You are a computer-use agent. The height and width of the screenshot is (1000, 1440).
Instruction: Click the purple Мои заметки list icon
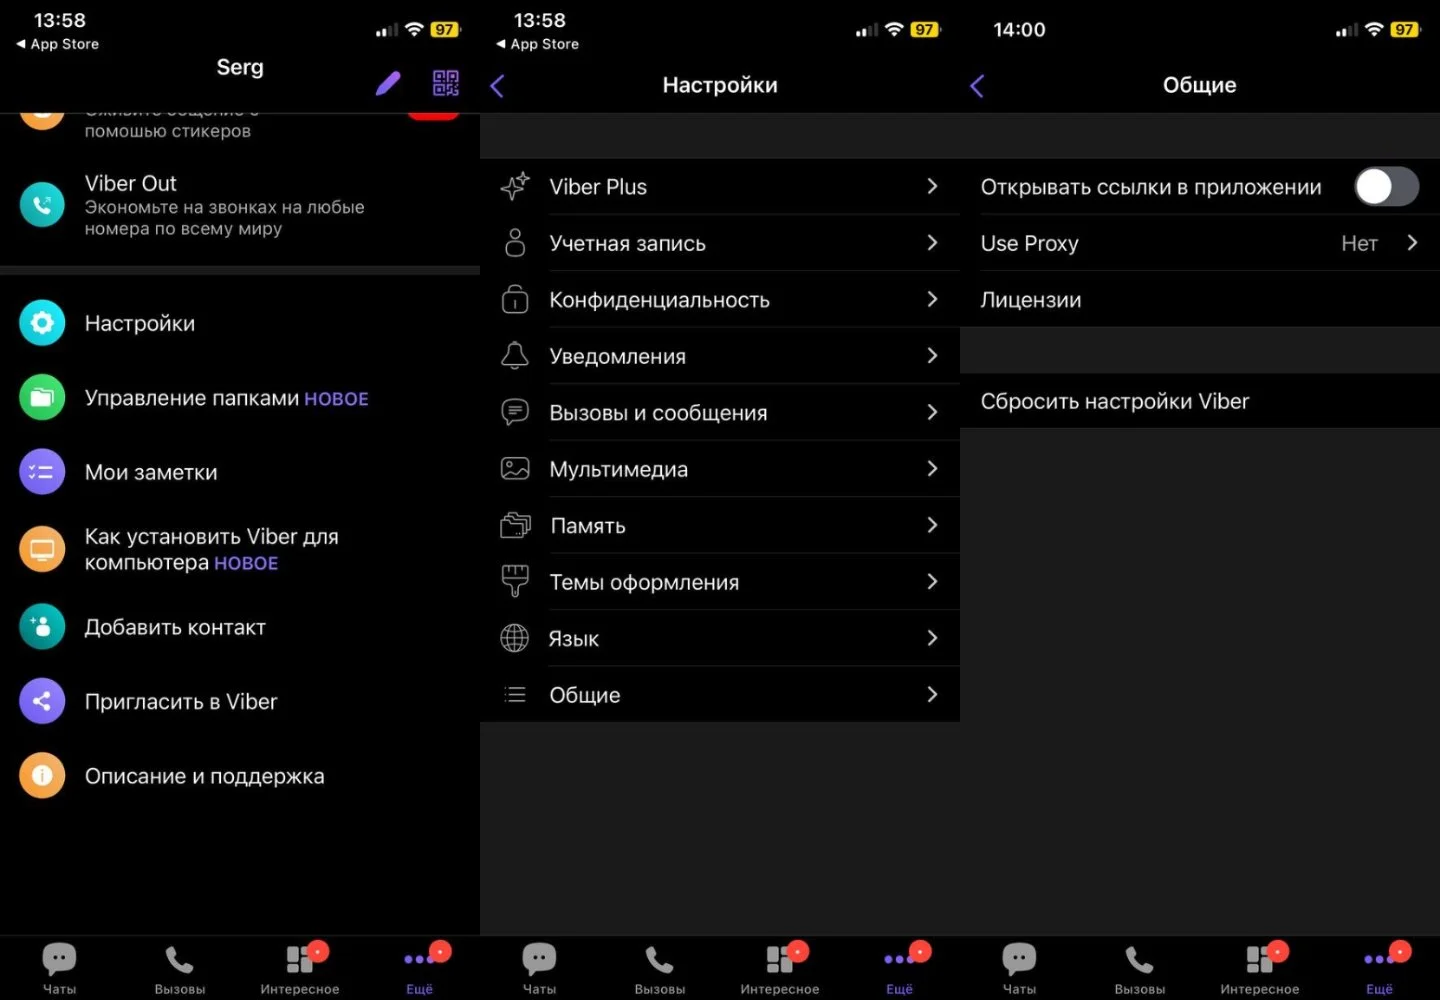point(42,472)
